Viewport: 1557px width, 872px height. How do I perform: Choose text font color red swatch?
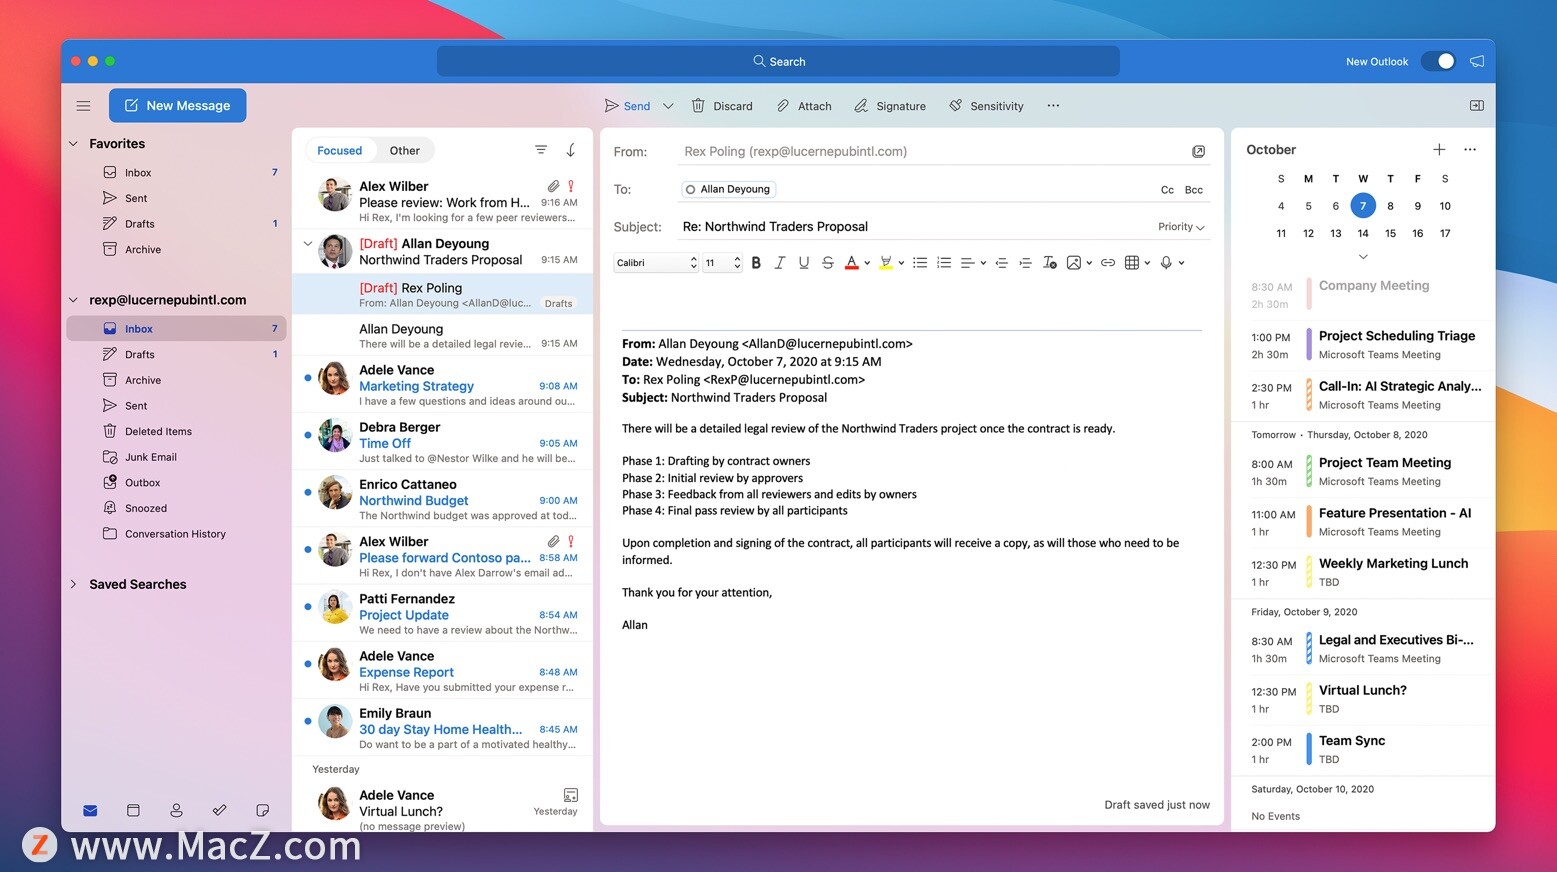click(852, 263)
